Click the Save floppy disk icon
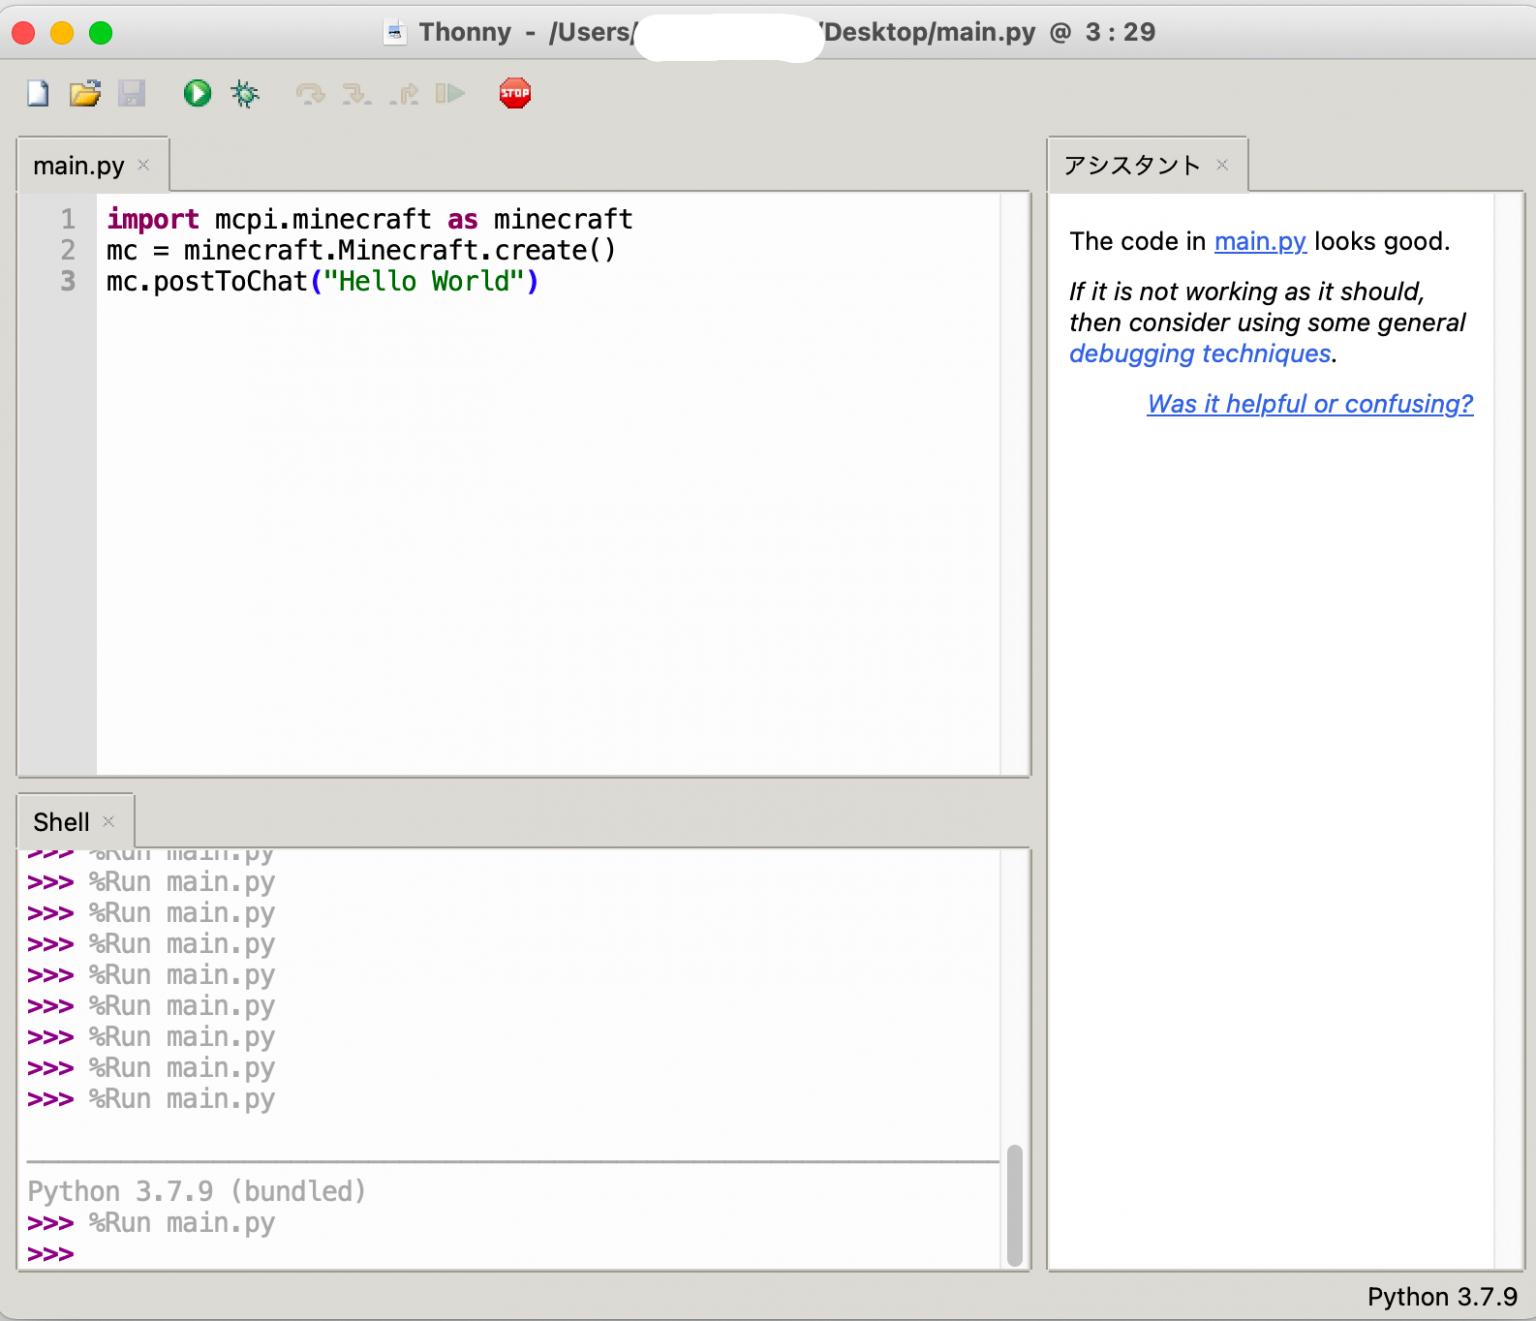This screenshot has width=1536, height=1321. [x=132, y=94]
